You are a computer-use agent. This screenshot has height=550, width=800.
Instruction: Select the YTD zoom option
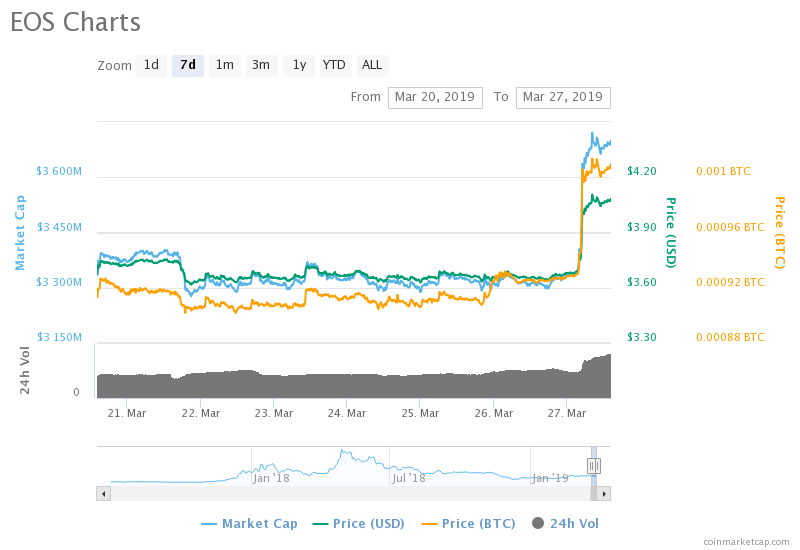[334, 65]
